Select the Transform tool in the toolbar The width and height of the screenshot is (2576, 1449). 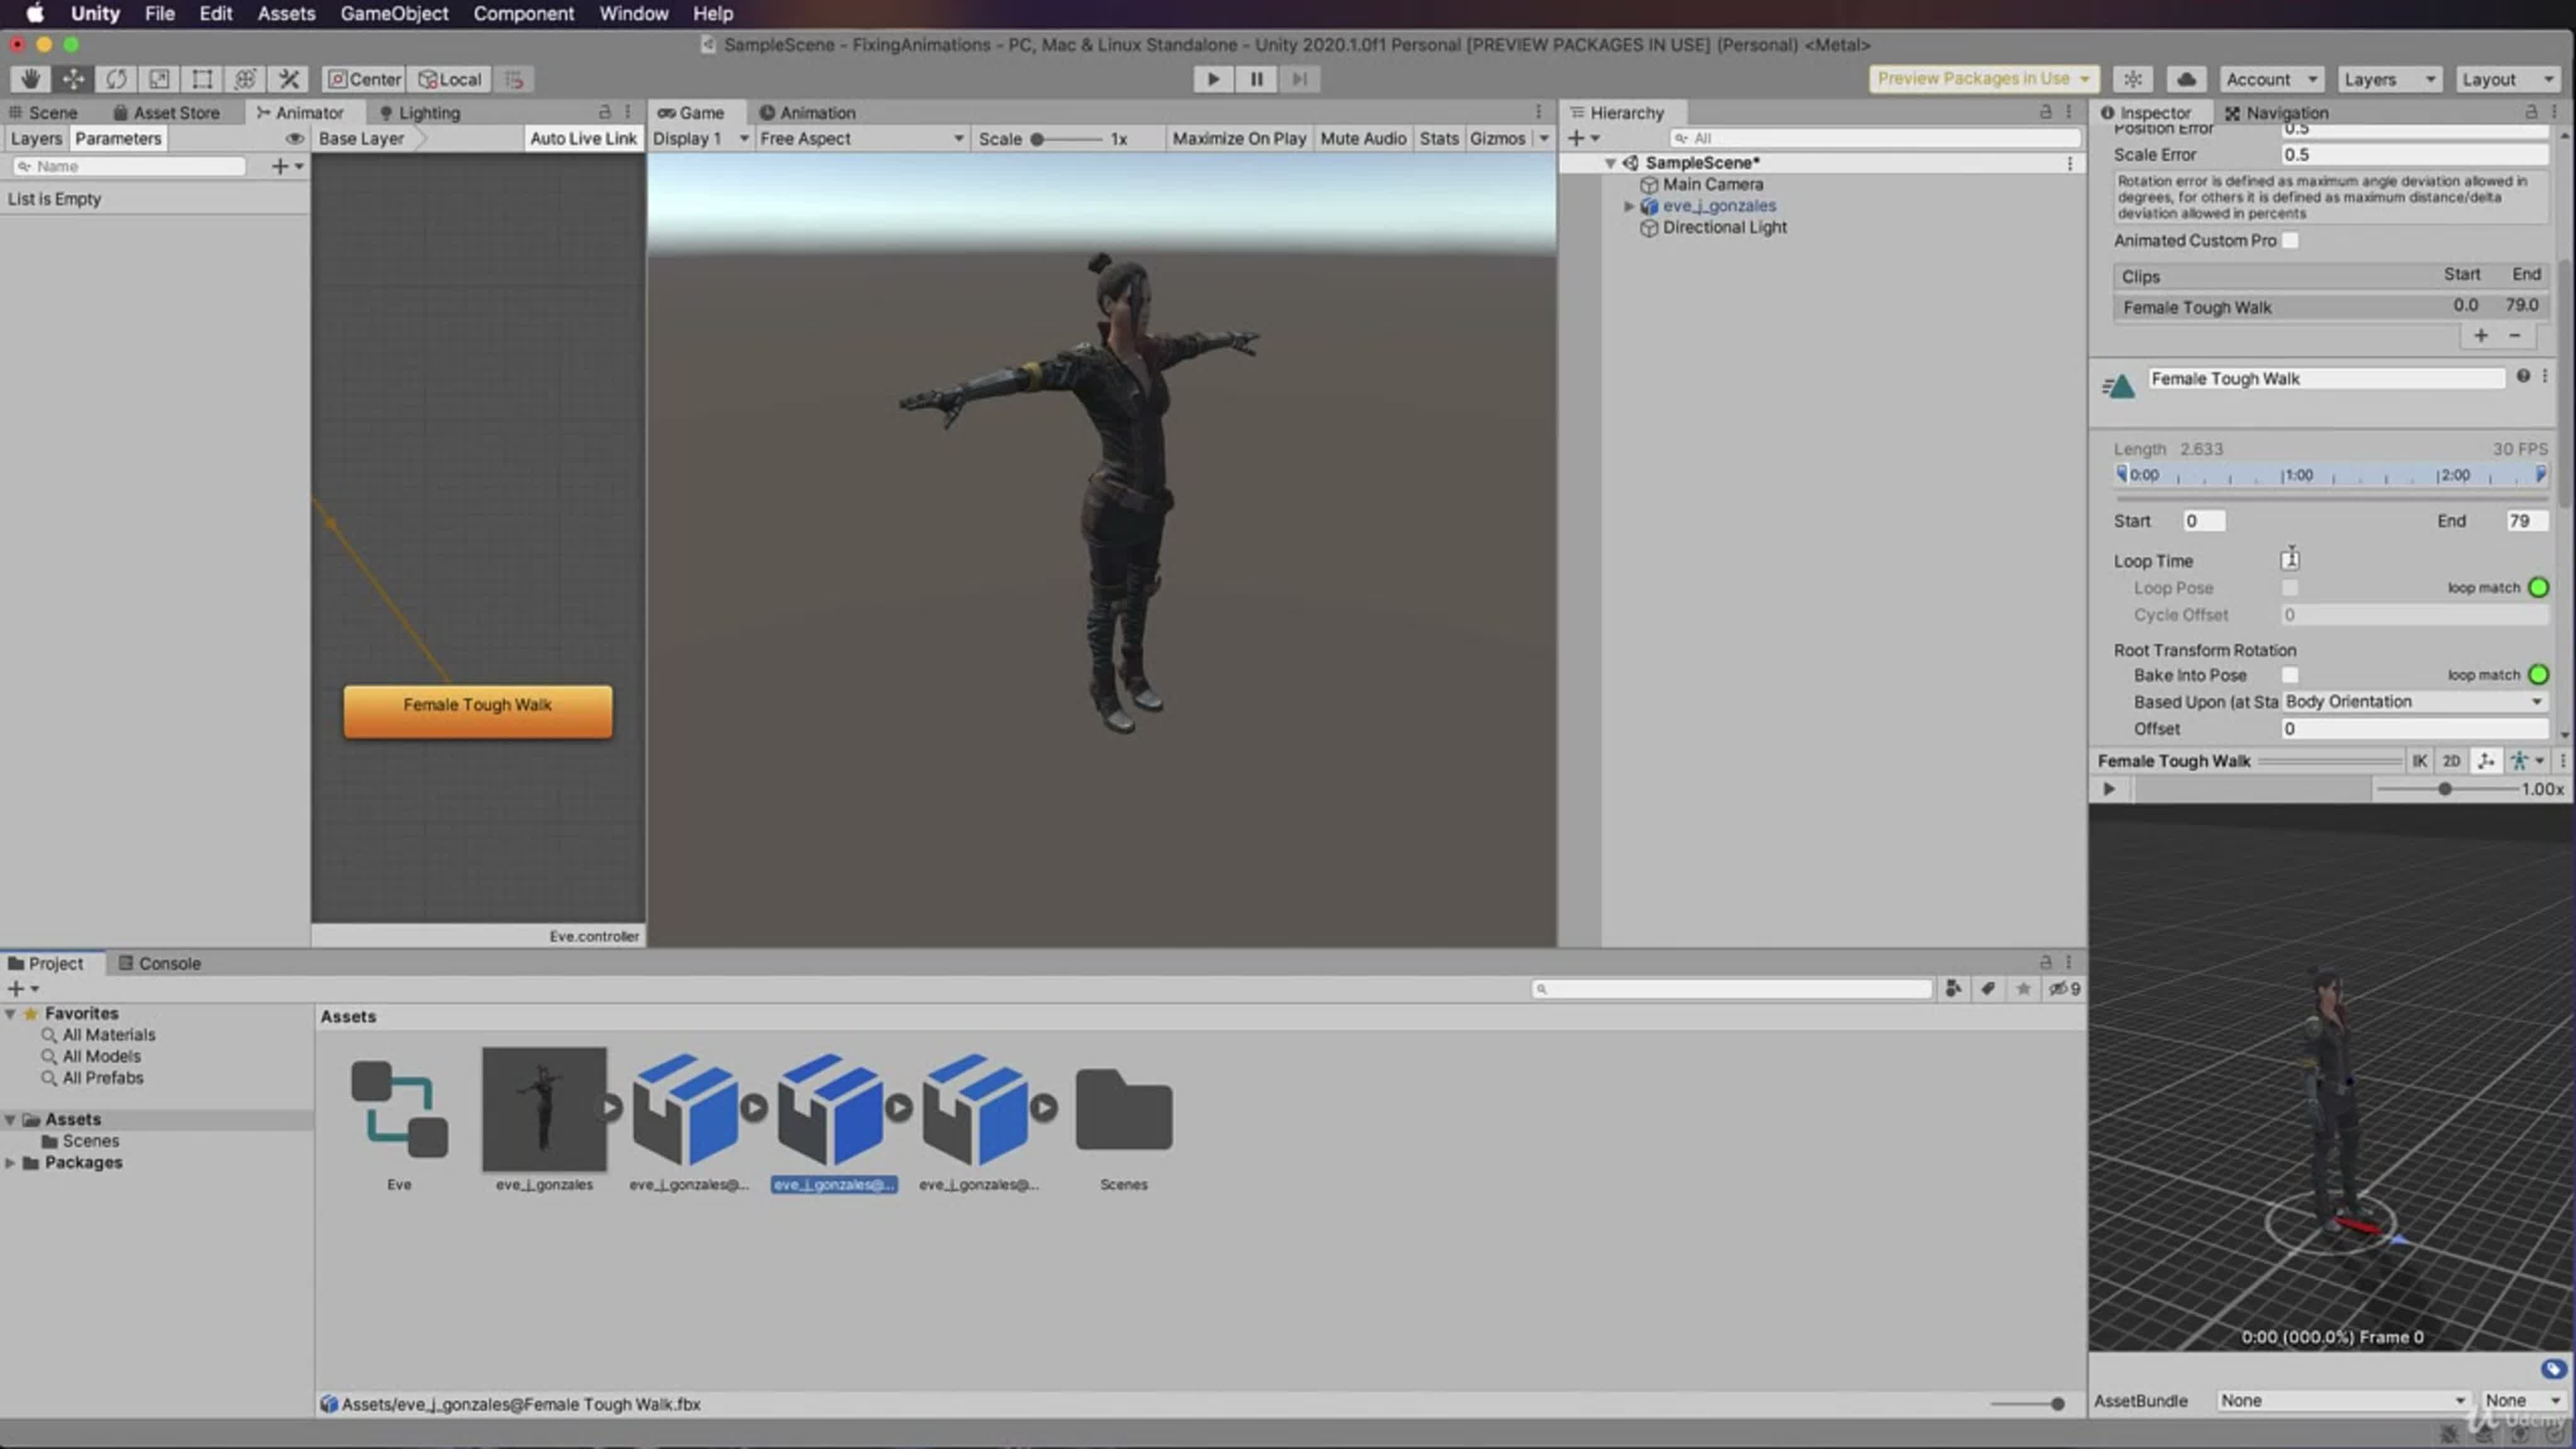pyautogui.click(x=245, y=79)
